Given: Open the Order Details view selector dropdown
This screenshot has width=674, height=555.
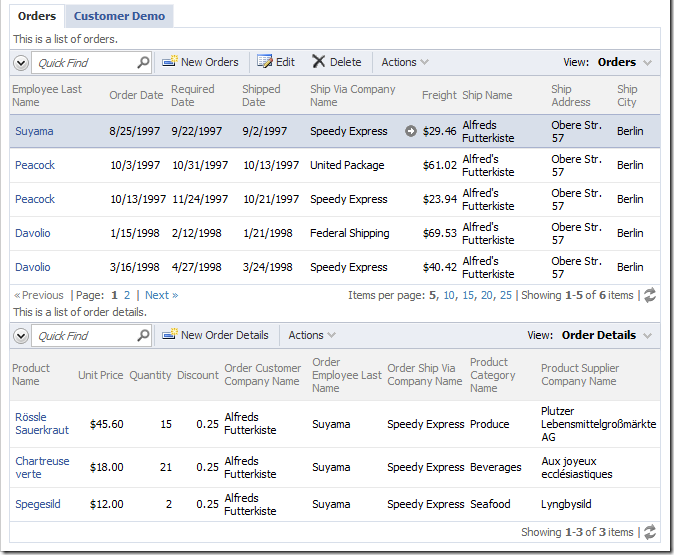Looking at the screenshot, I should (x=606, y=335).
